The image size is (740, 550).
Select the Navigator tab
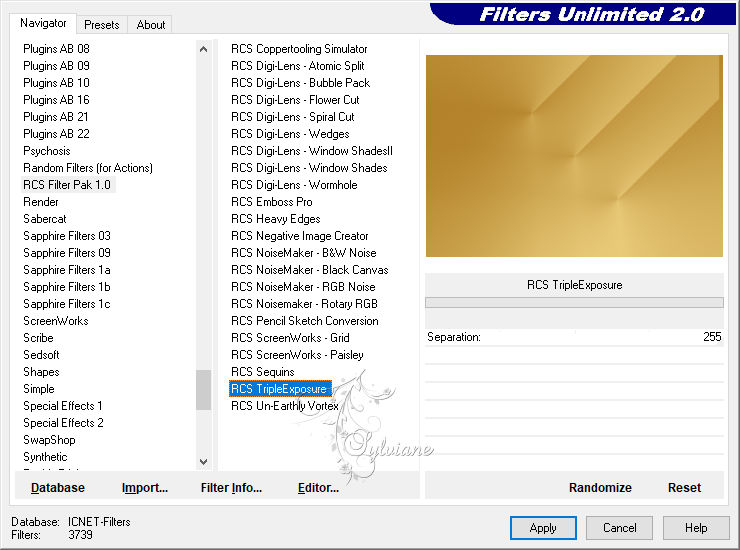coord(43,23)
